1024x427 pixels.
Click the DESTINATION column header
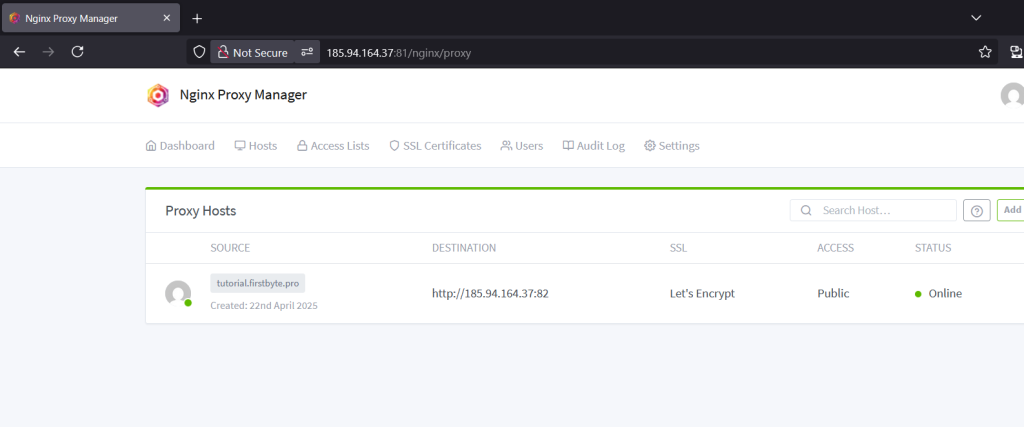pyautogui.click(x=464, y=248)
